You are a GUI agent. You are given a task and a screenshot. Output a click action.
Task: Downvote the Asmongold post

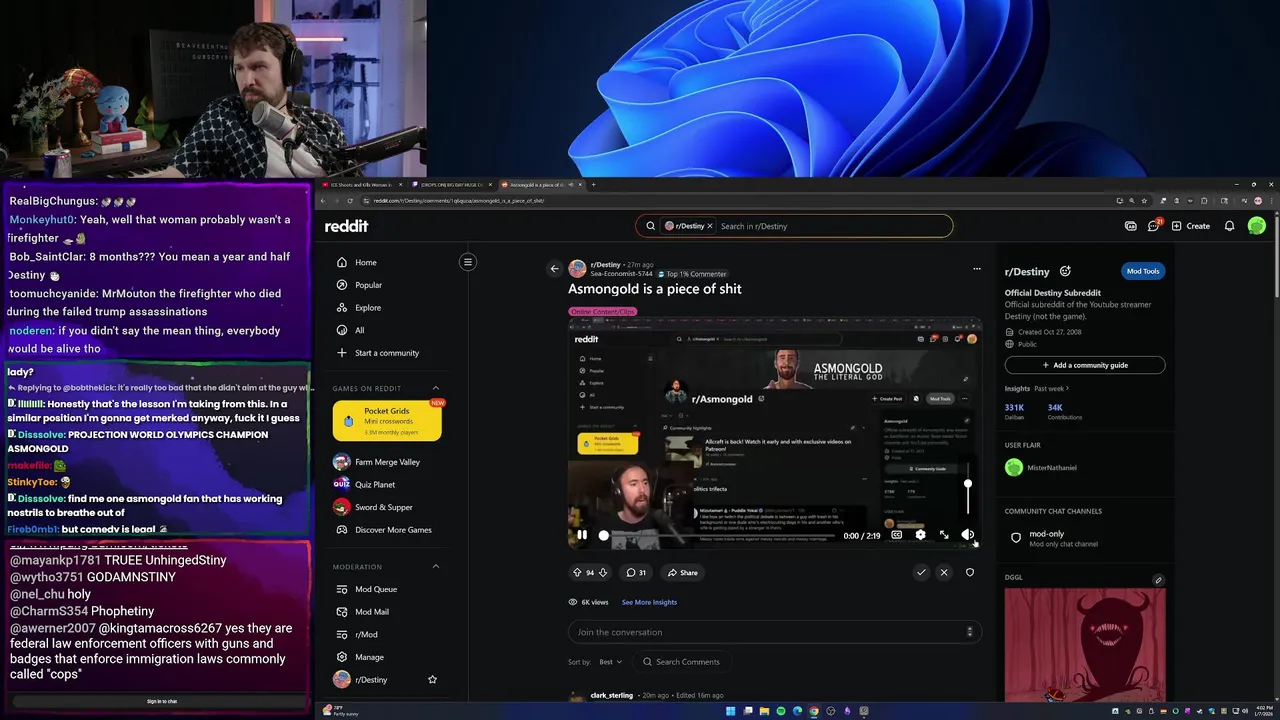tap(602, 573)
